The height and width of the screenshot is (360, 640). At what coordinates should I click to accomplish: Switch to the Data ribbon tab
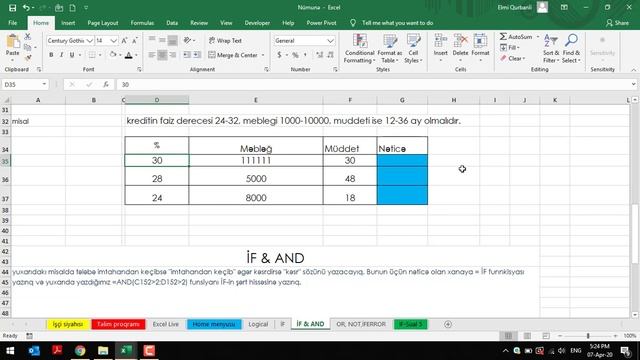pyautogui.click(x=172, y=23)
